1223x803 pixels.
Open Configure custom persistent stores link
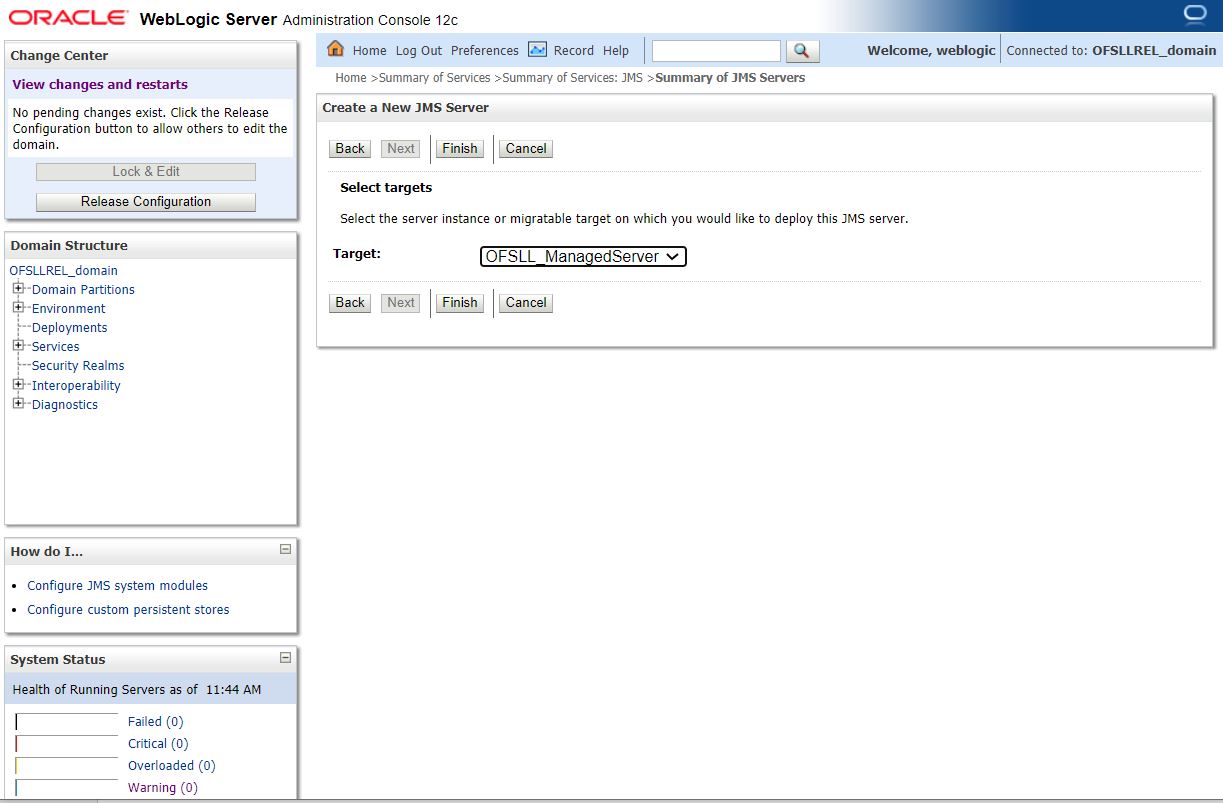(x=128, y=609)
